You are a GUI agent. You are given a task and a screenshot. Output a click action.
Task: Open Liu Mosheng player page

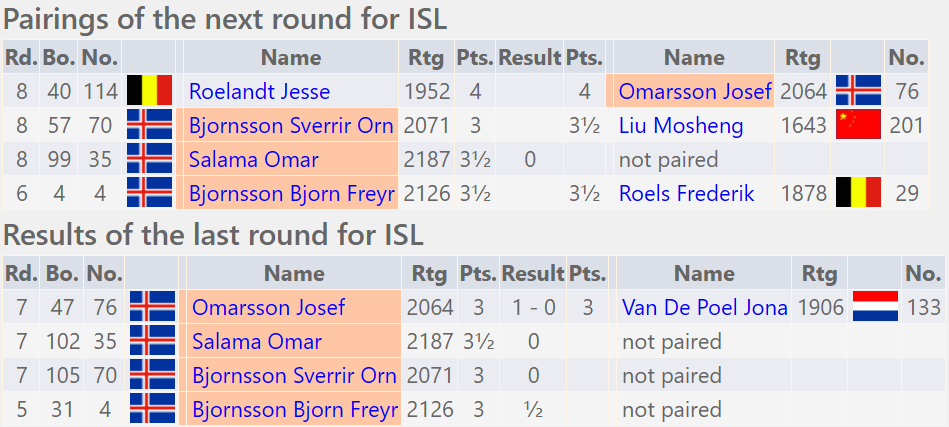click(x=680, y=126)
